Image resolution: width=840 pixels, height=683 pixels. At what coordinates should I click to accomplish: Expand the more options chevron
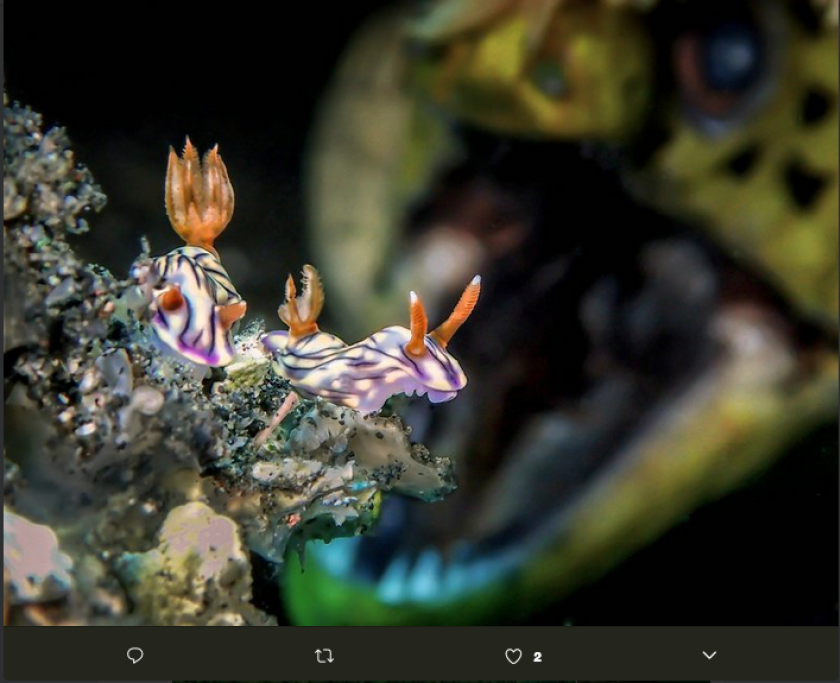(709, 655)
